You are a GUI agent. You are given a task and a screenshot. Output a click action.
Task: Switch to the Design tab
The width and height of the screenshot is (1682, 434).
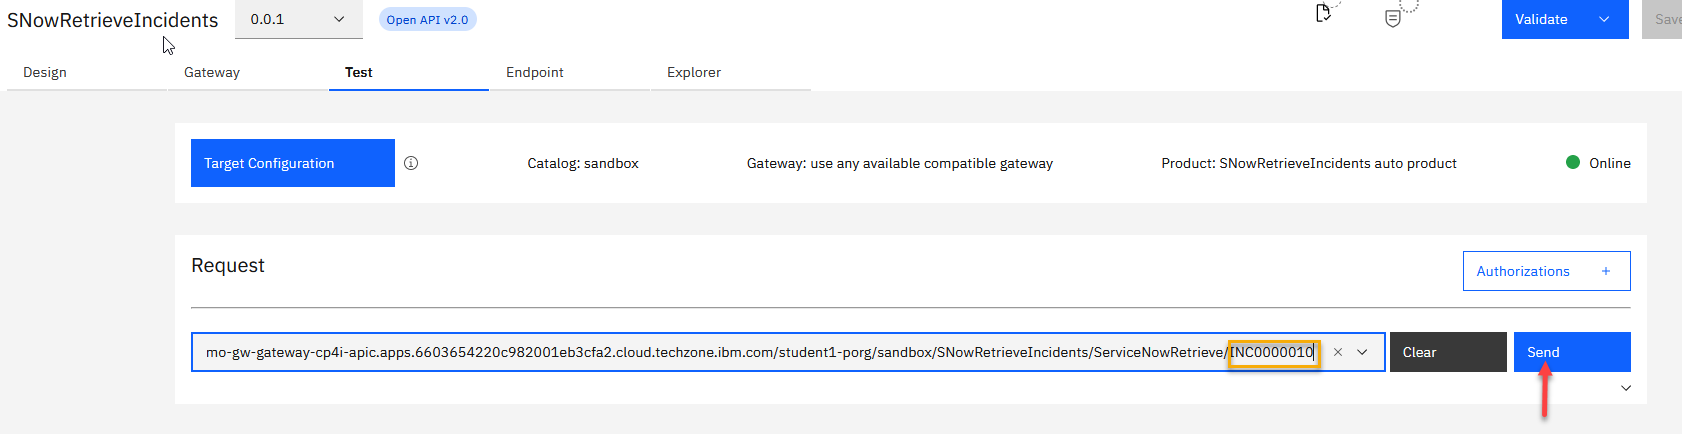click(x=45, y=72)
